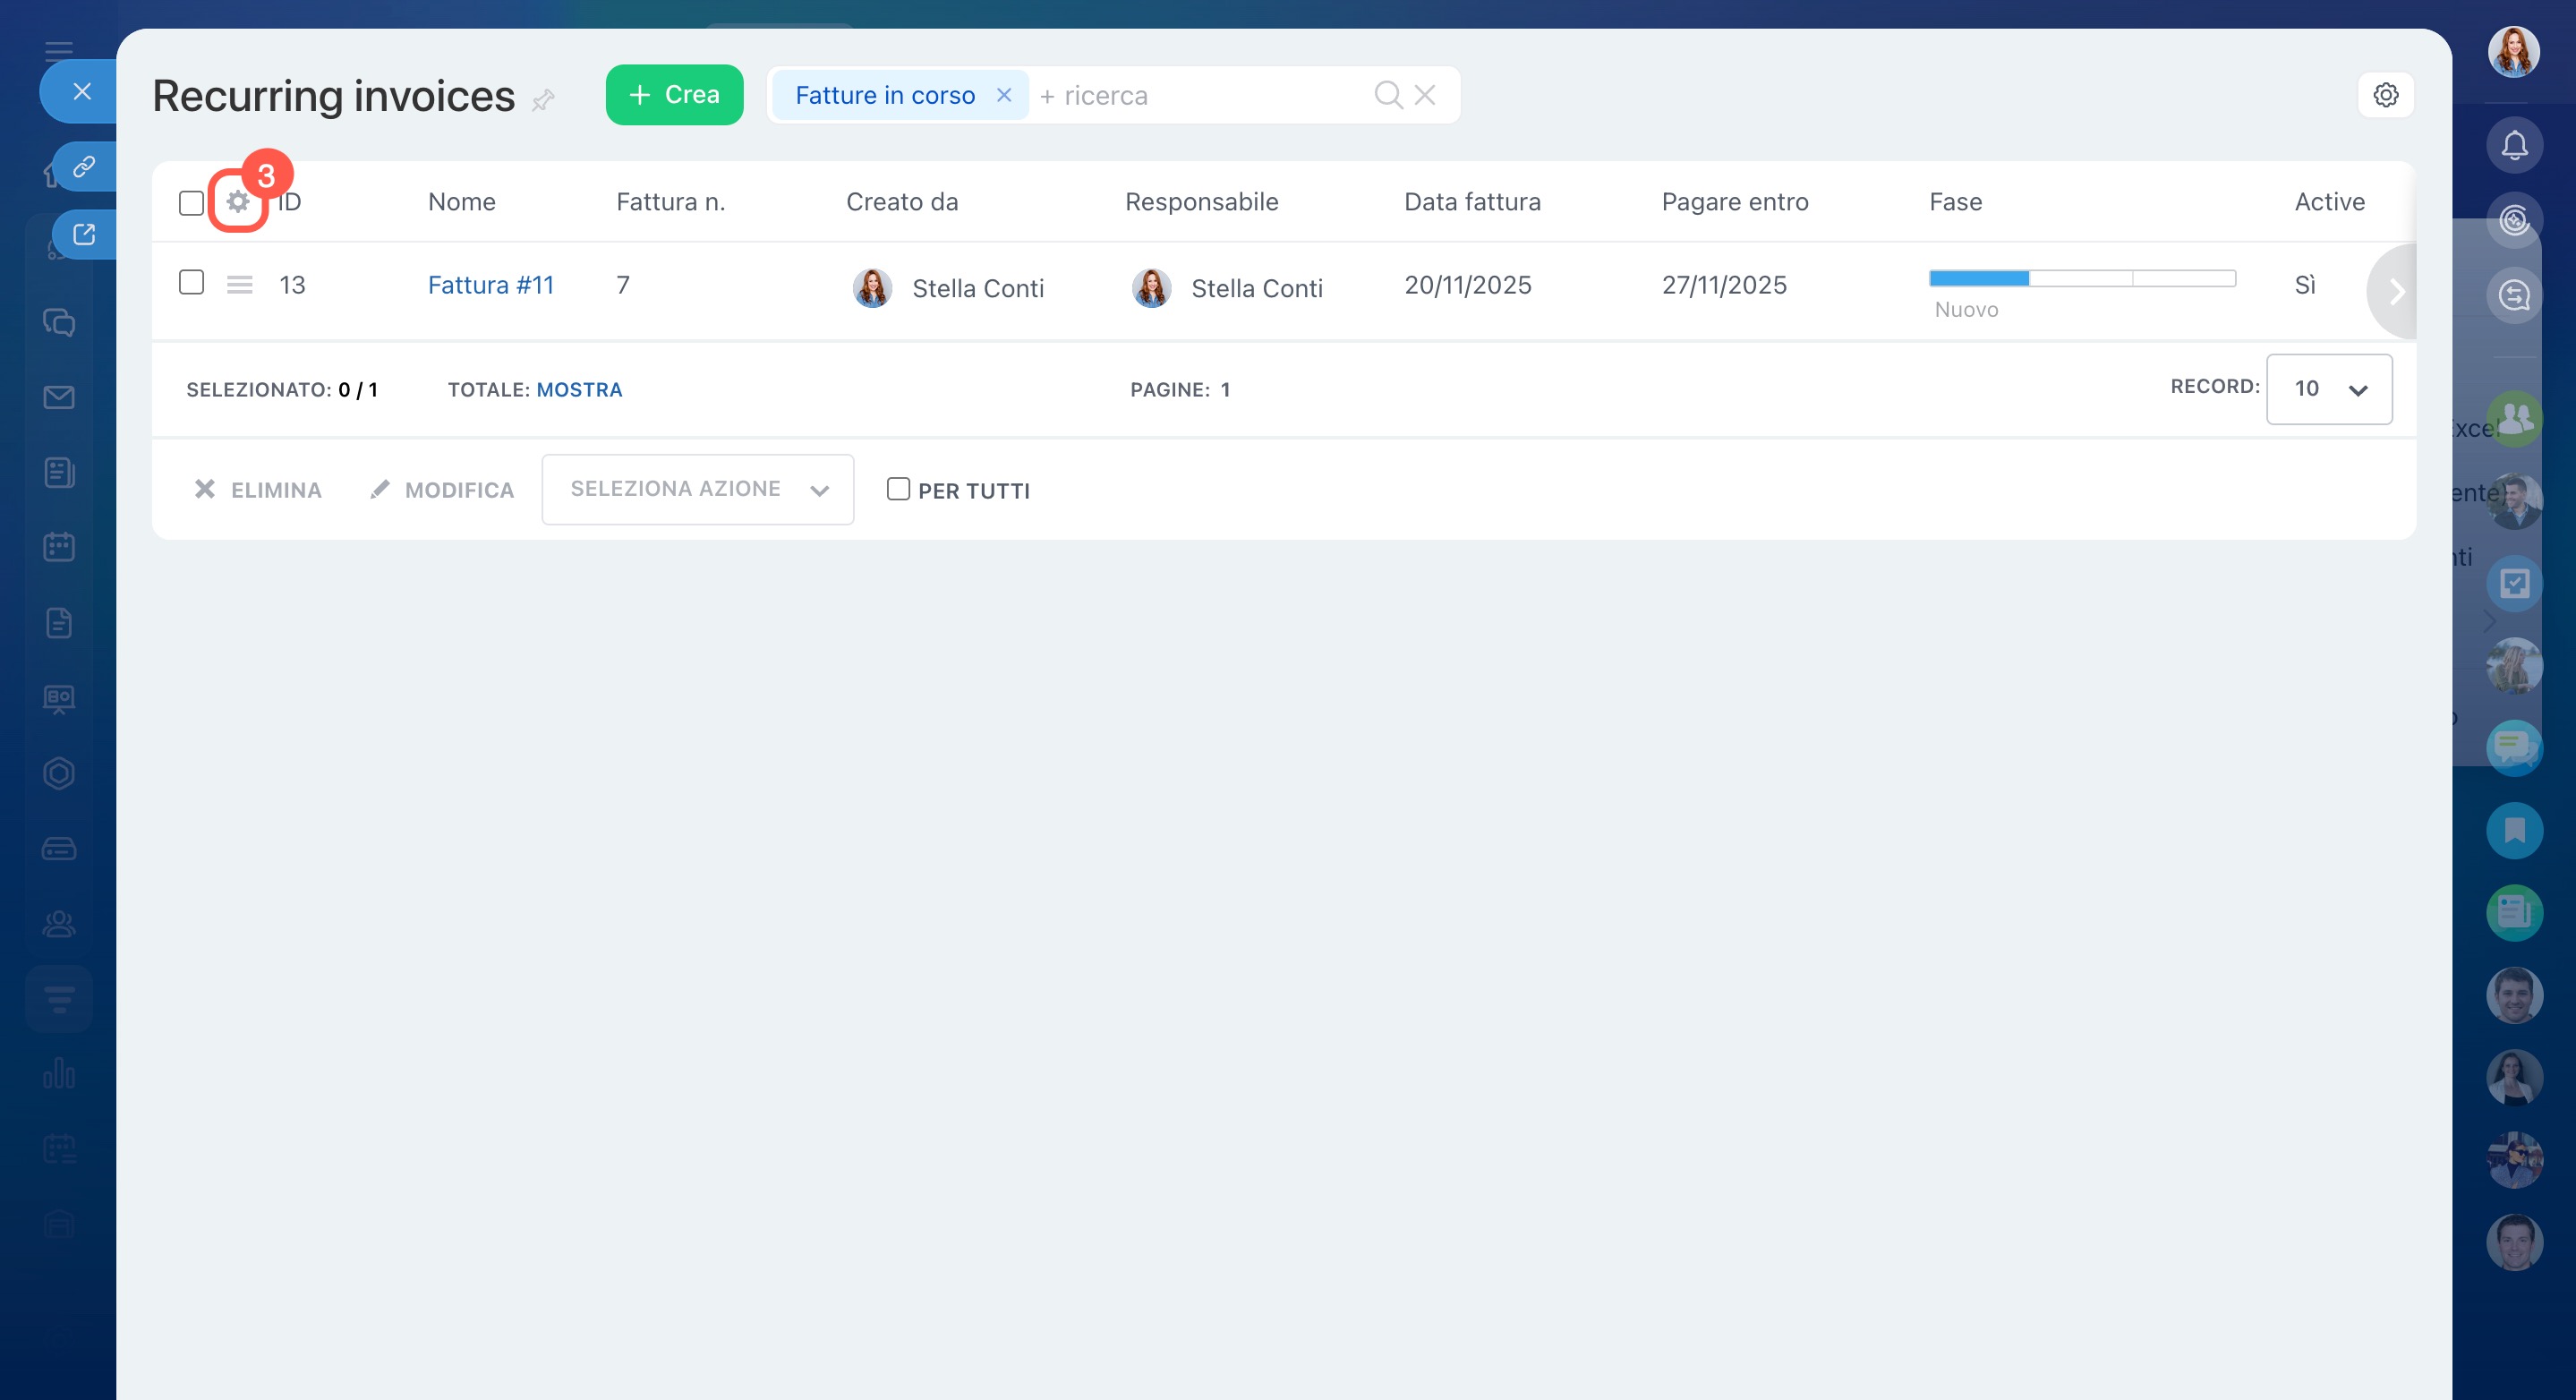The image size is (2576, 1400).
Task: Open page settings gear at top right
Action: point(2386,95)
